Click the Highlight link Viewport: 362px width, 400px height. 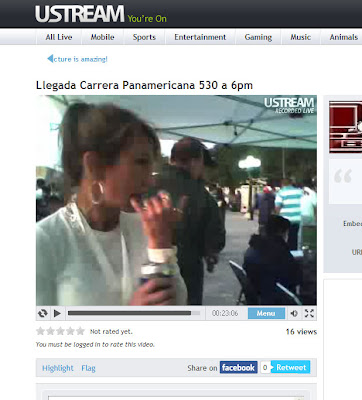click(x=58, y=368)
